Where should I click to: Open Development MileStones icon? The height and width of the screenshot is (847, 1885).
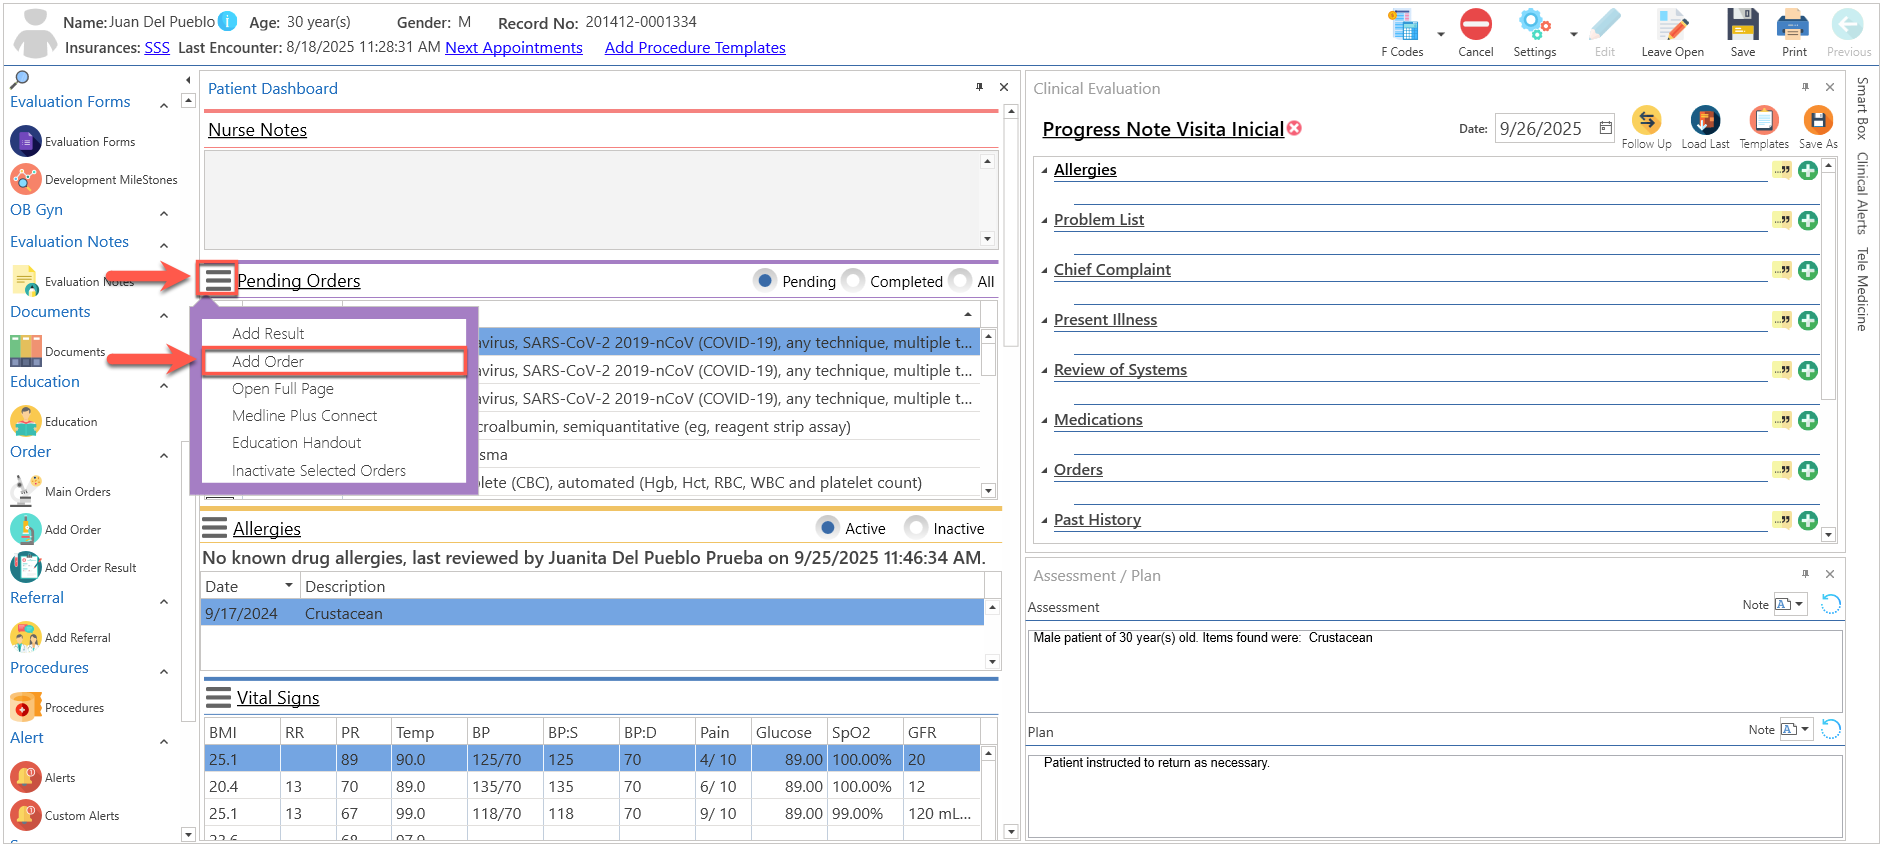[26, 179]
